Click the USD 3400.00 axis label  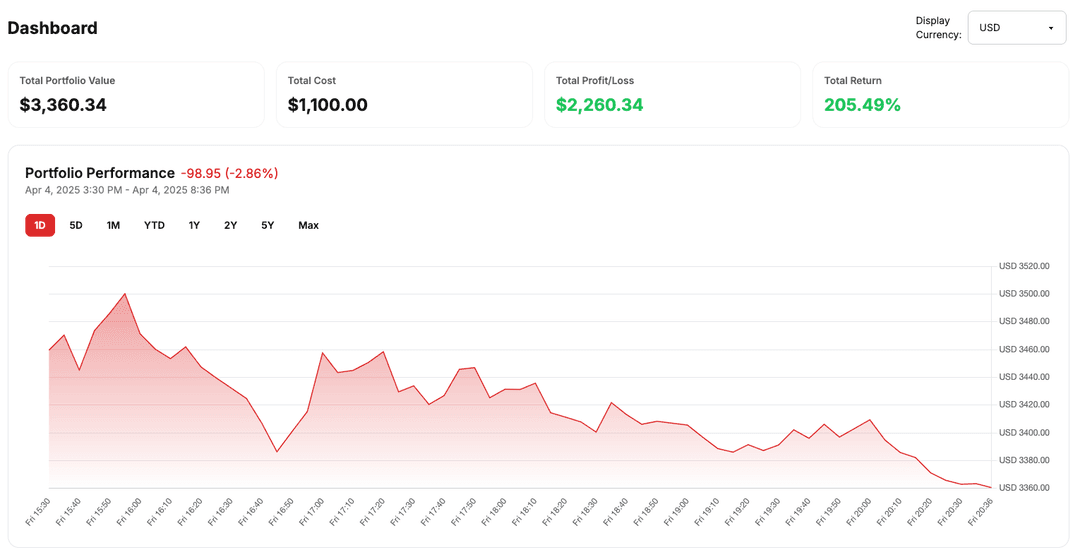coord(1024,433)
